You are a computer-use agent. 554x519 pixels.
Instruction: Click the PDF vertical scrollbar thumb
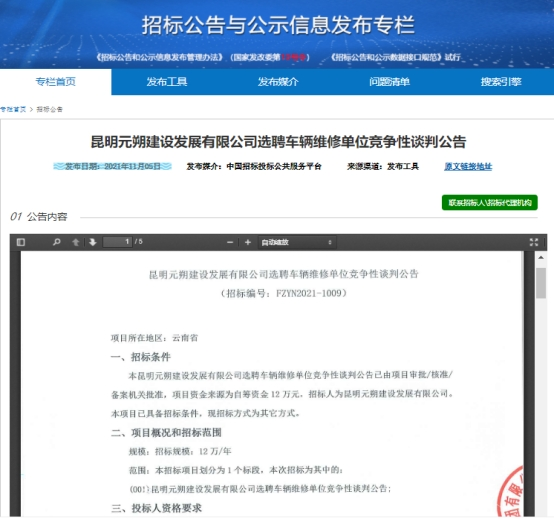[541, 283]
